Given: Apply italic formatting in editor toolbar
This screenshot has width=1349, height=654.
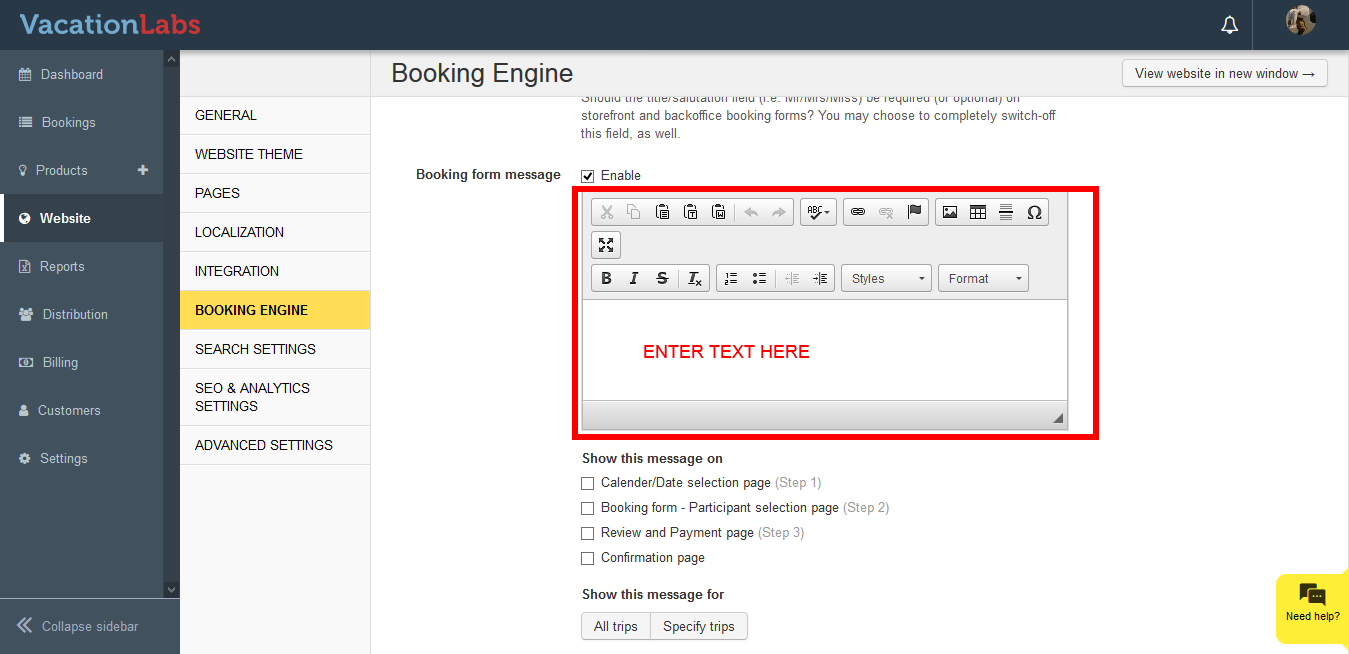Looking at the screenshot, I should (x=634, y=279).
